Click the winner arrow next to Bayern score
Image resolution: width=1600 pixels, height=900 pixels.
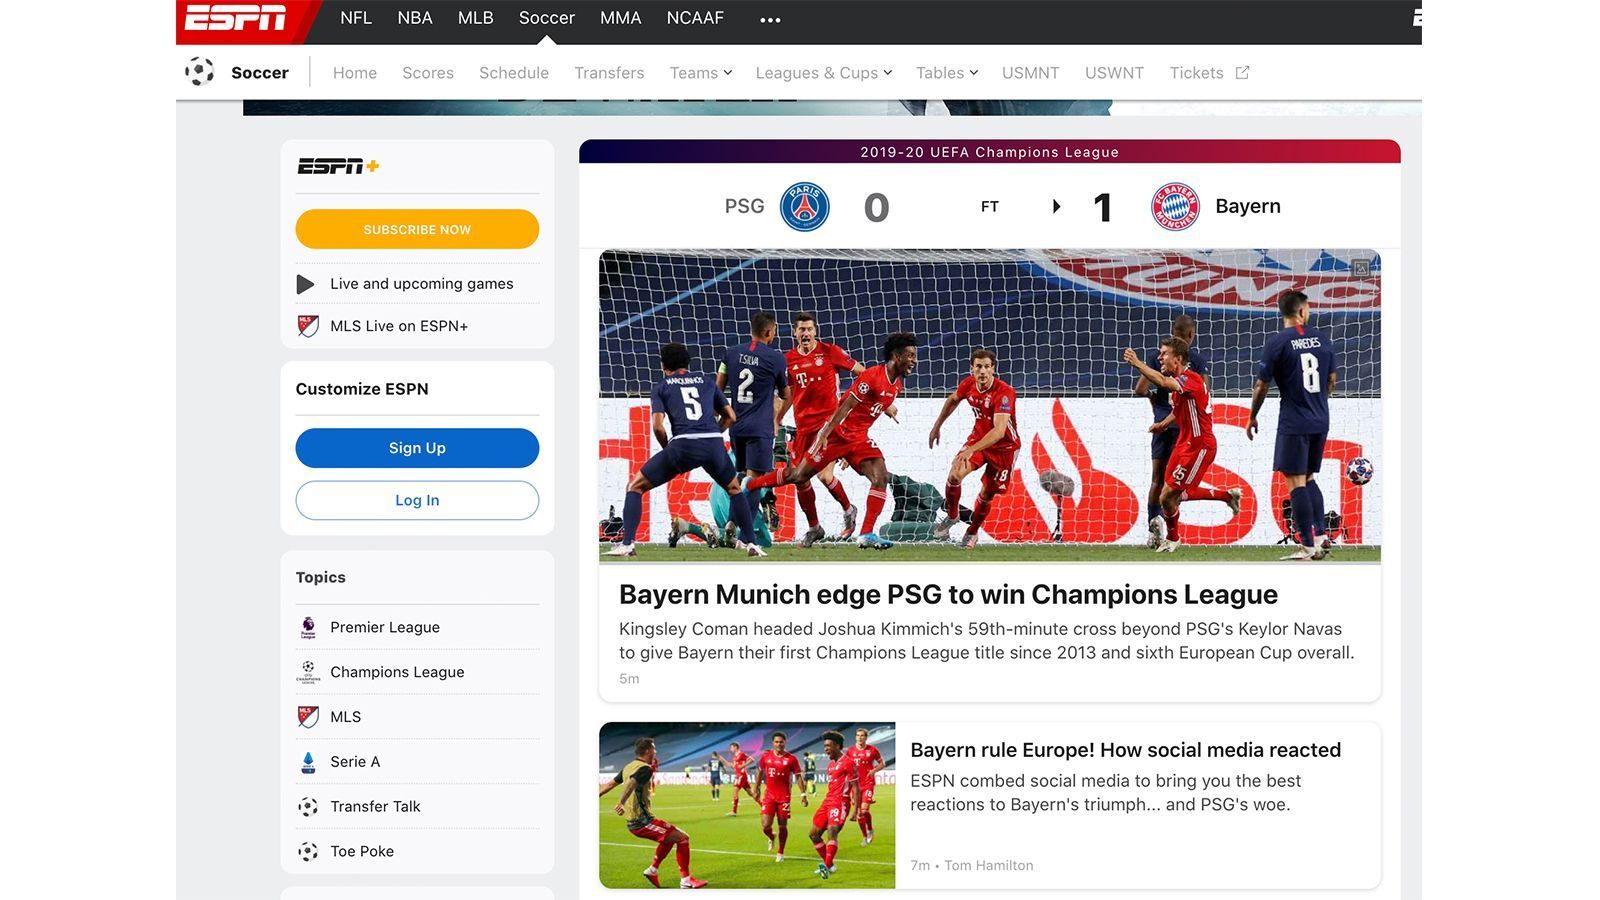(1057, 207)
